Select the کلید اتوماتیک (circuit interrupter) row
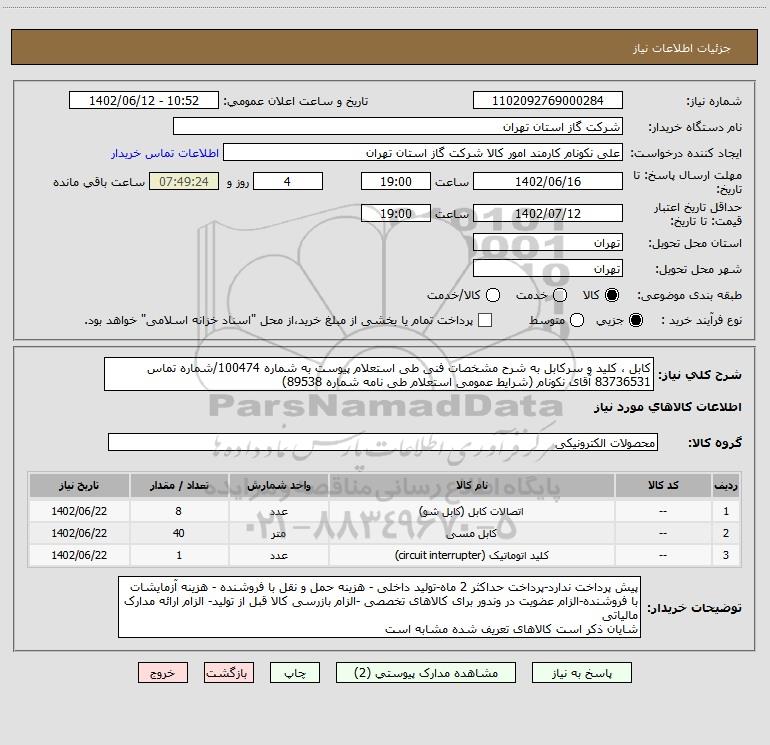The image size is (770, 745). pos(385,555)
